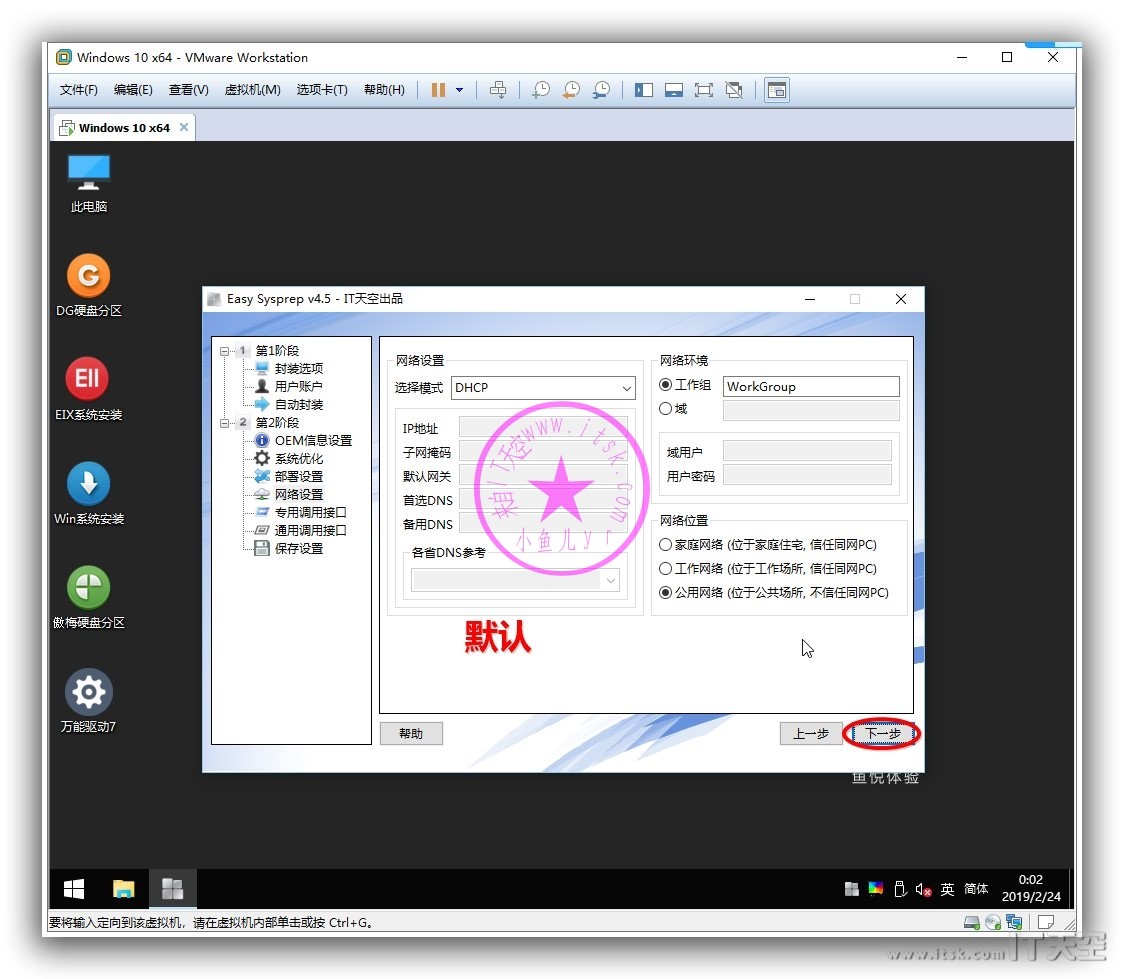The width and height of the screenshot is (1124, 979).
Task: Pause the virtual machine in VMware toolbar
Action: [x=438, y=90]
